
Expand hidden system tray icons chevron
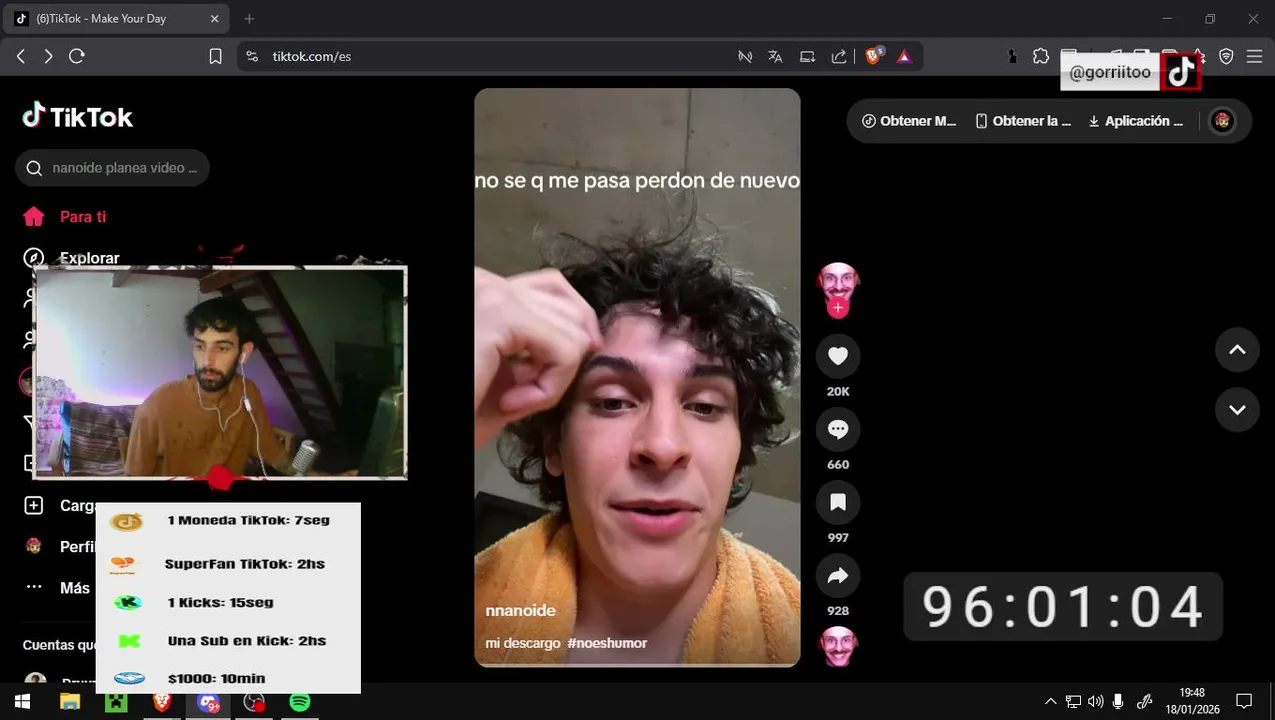click(x=1050, y=702)
